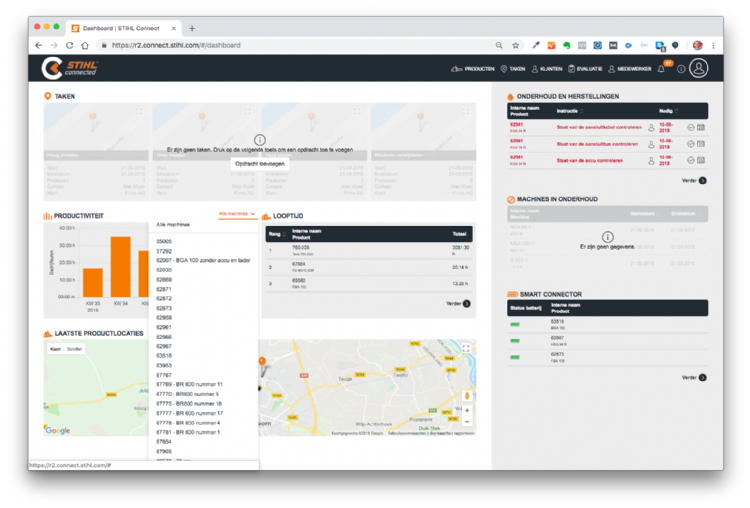Open the user profile avatar icon
Image resolution: width=750 pixels, height=508 pixels.
click(698, 68)
